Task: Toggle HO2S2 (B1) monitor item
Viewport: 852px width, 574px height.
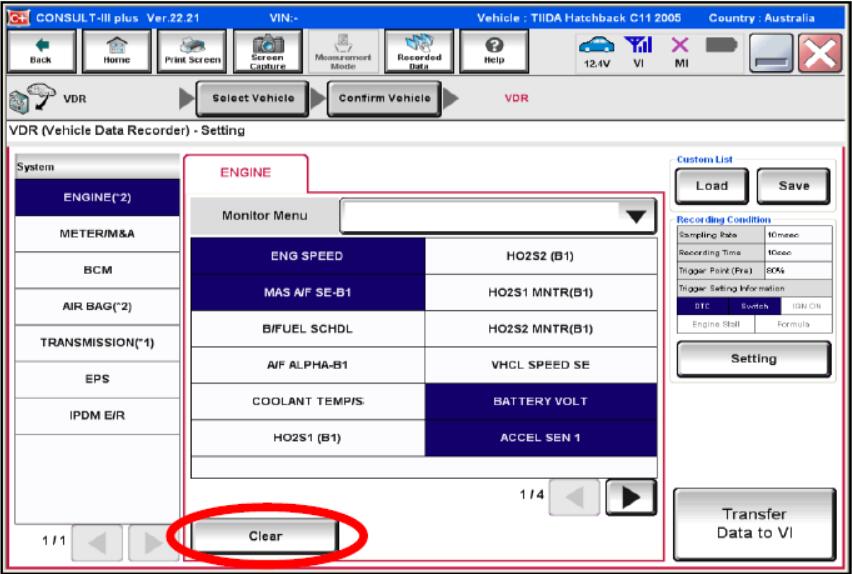Action: (541, 256)
